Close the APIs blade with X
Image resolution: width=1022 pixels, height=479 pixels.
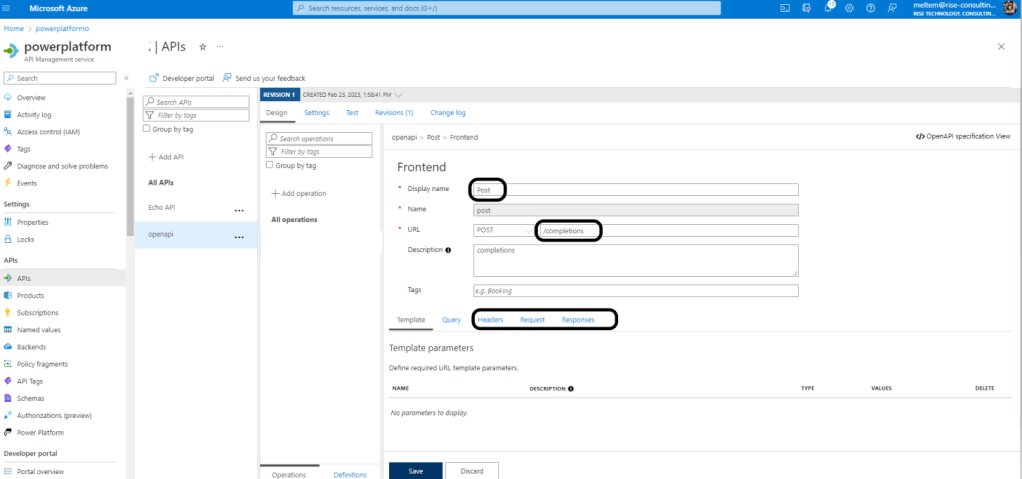pos(1001,47)
